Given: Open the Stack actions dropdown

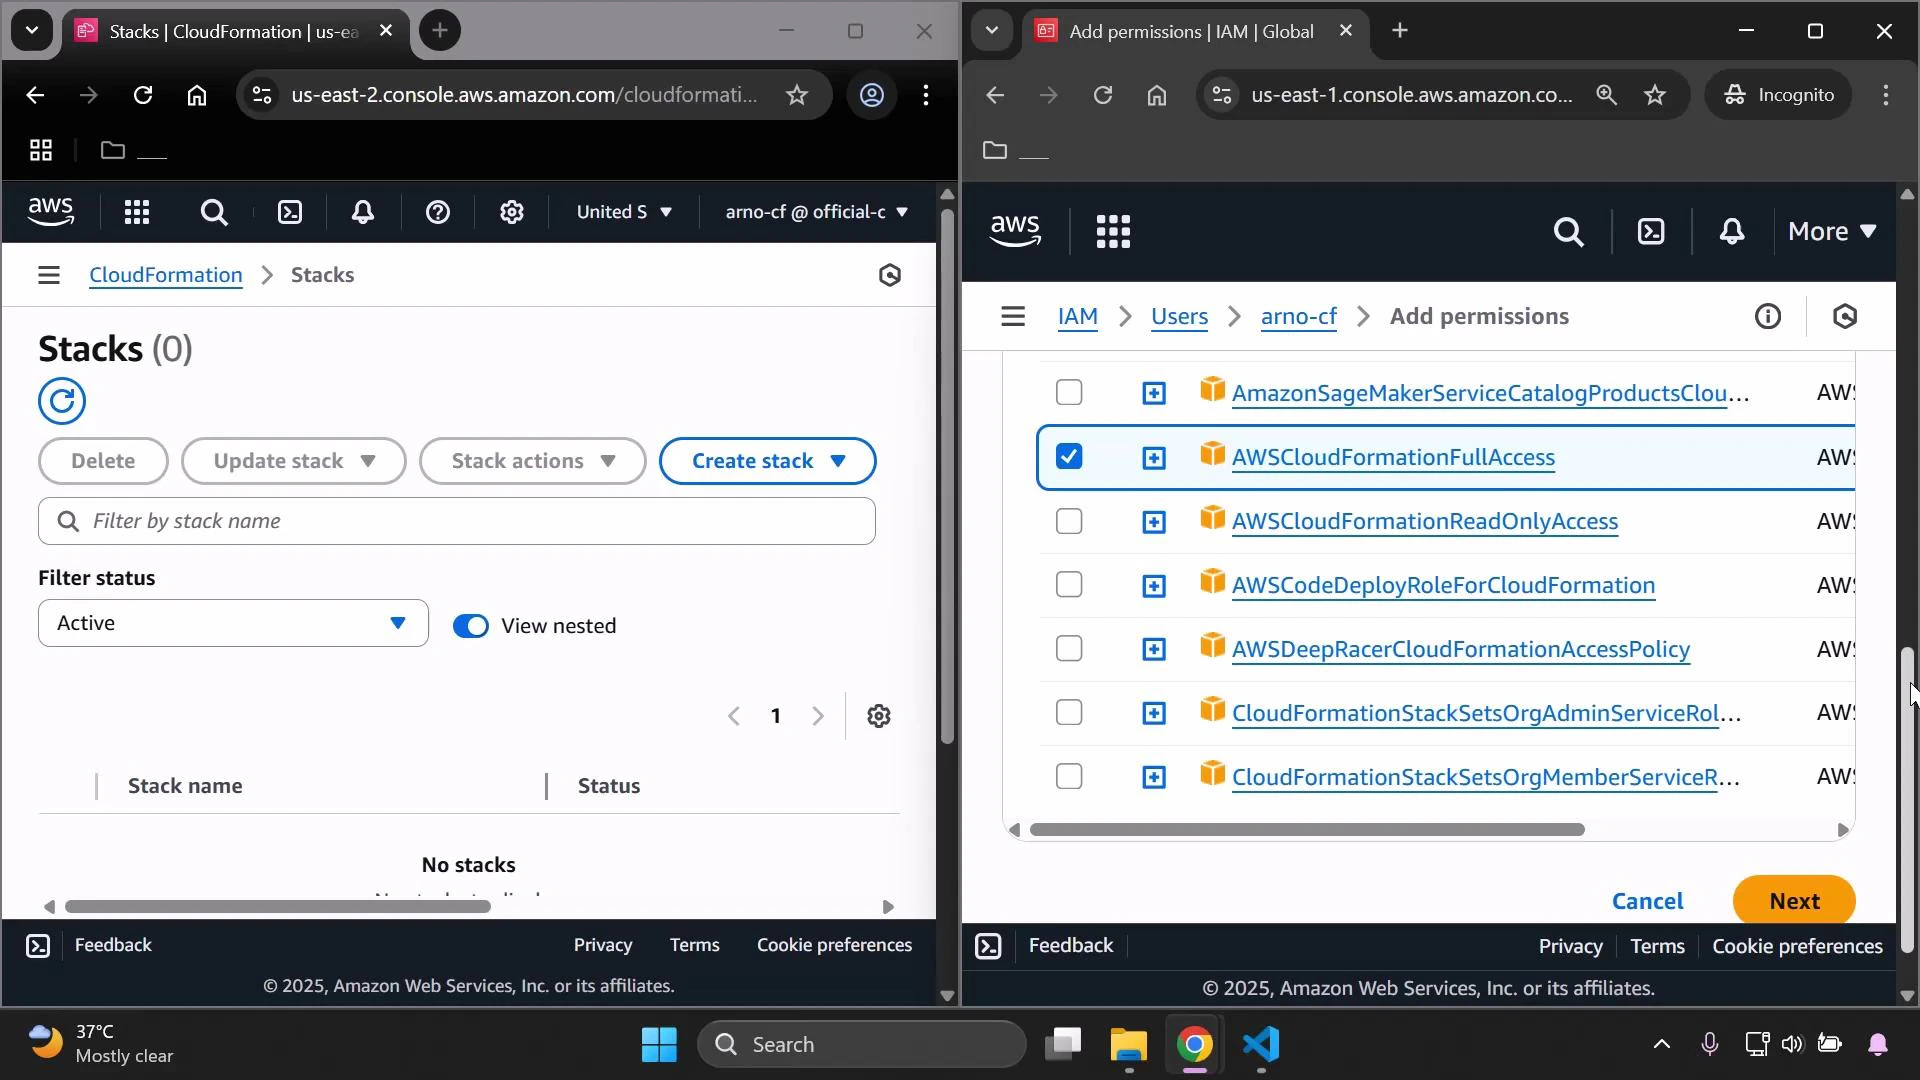Looking at the screenshot, I should (x=532, y=461).
